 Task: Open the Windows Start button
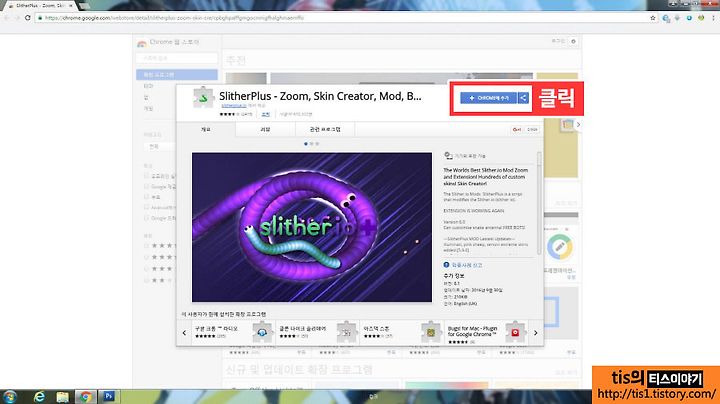9,396
